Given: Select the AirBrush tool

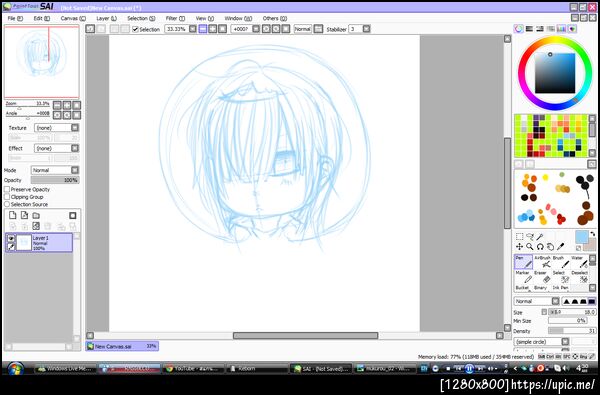Looking at the screenshot, I should pos(542,262).
